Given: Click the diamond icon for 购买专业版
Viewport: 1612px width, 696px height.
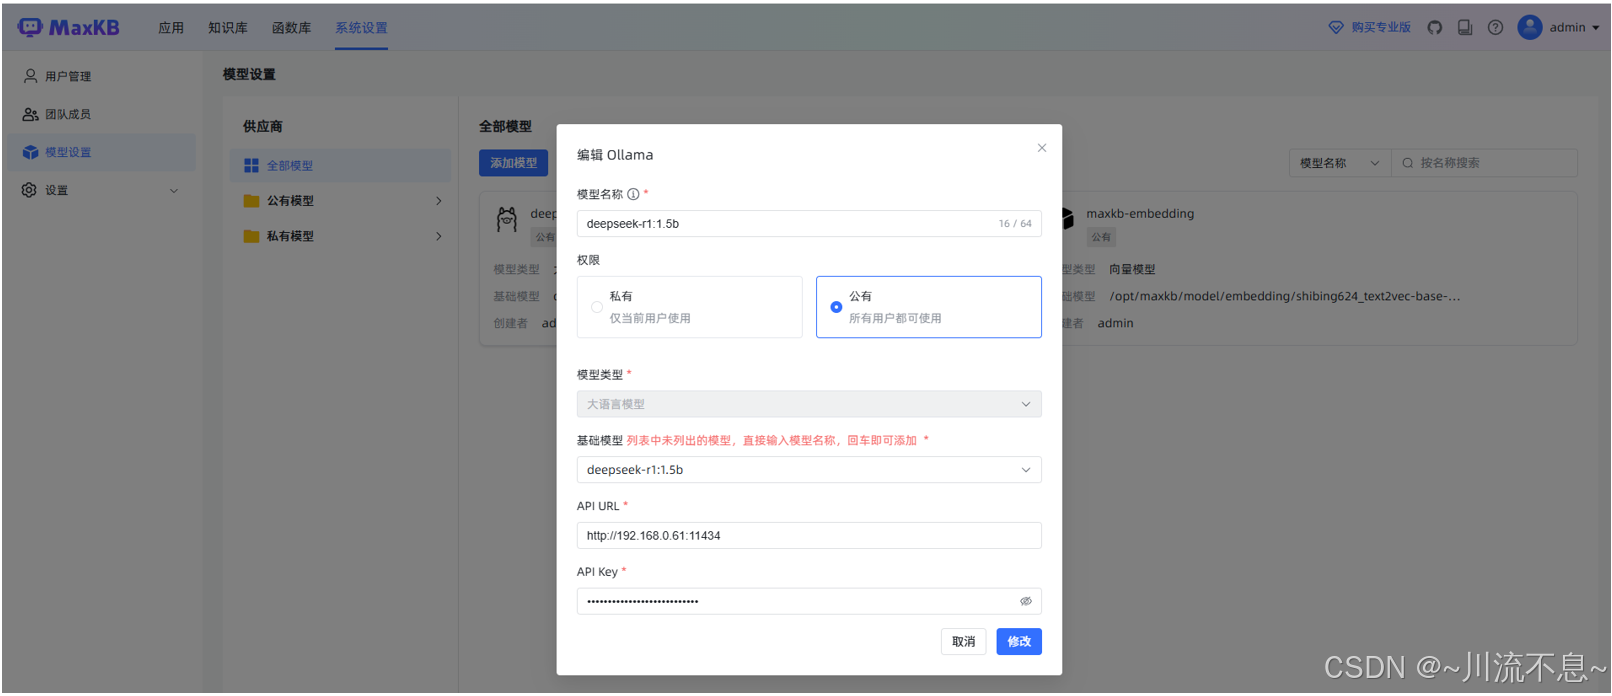Looking at the screenshot, I should pyautogui.click(x=1336, y=28).
